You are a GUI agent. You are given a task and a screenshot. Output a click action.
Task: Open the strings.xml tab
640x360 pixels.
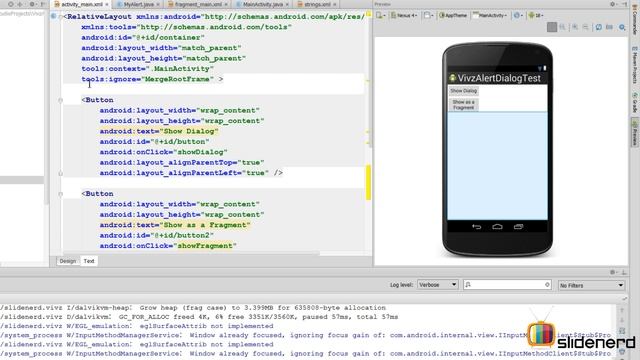(x=317, y=4)
